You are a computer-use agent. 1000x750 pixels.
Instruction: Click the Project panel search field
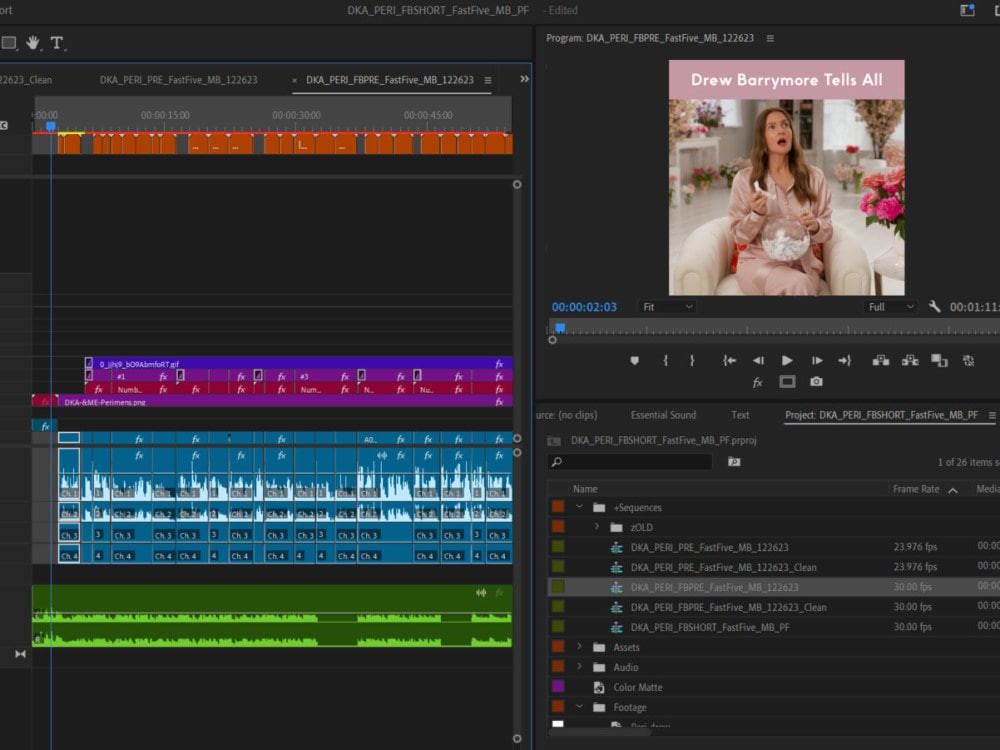pyautogui.click(x=630, y=461)
